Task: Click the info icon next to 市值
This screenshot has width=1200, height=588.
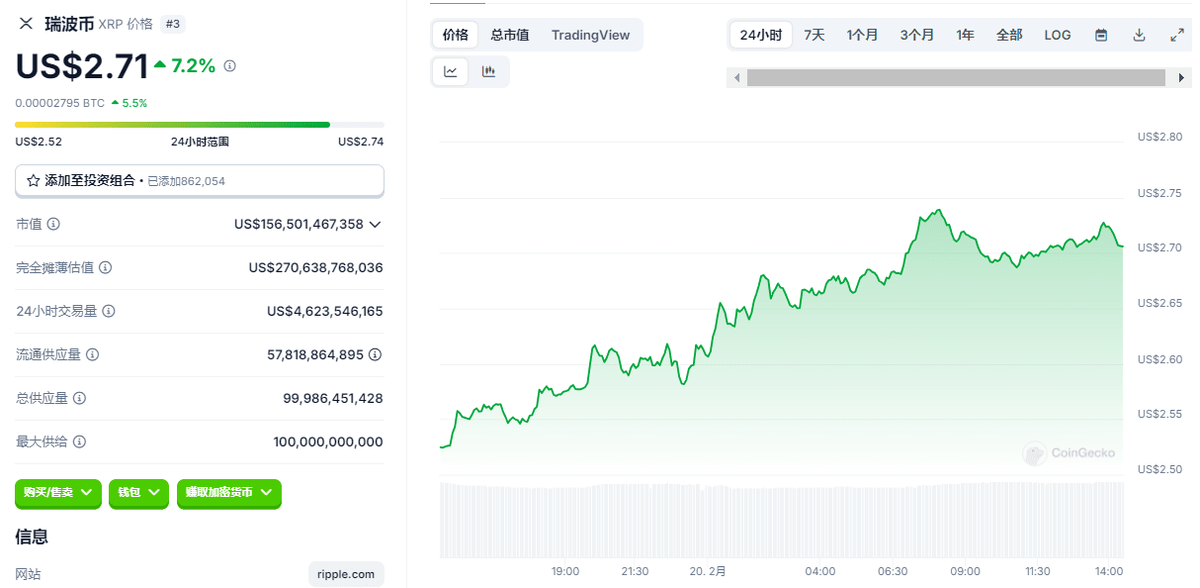Action: pos(54,224)
